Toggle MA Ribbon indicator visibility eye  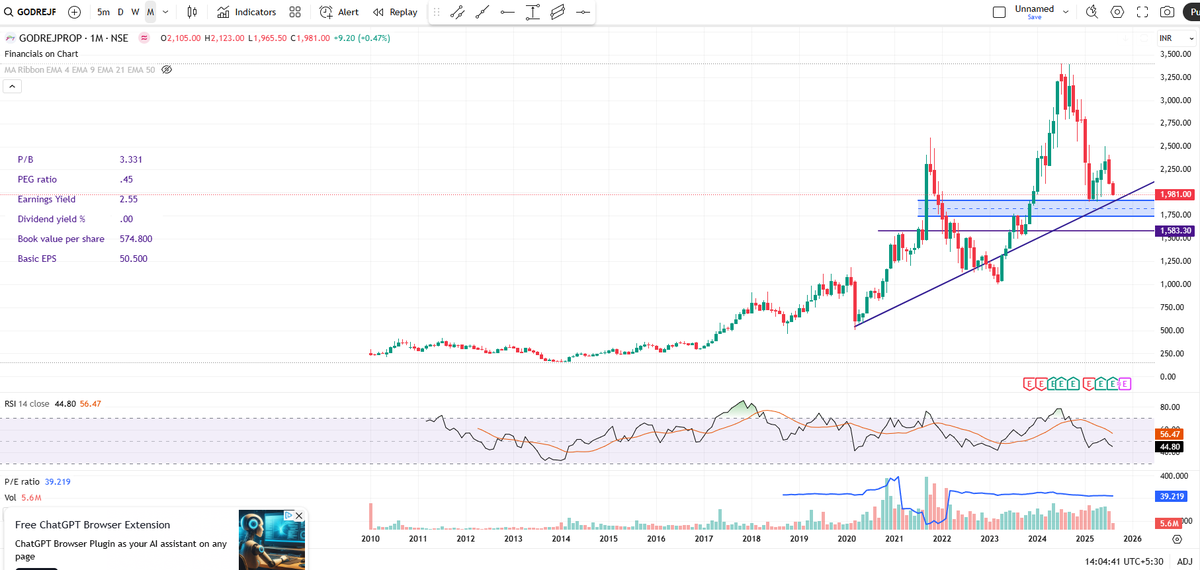[167, 70]
